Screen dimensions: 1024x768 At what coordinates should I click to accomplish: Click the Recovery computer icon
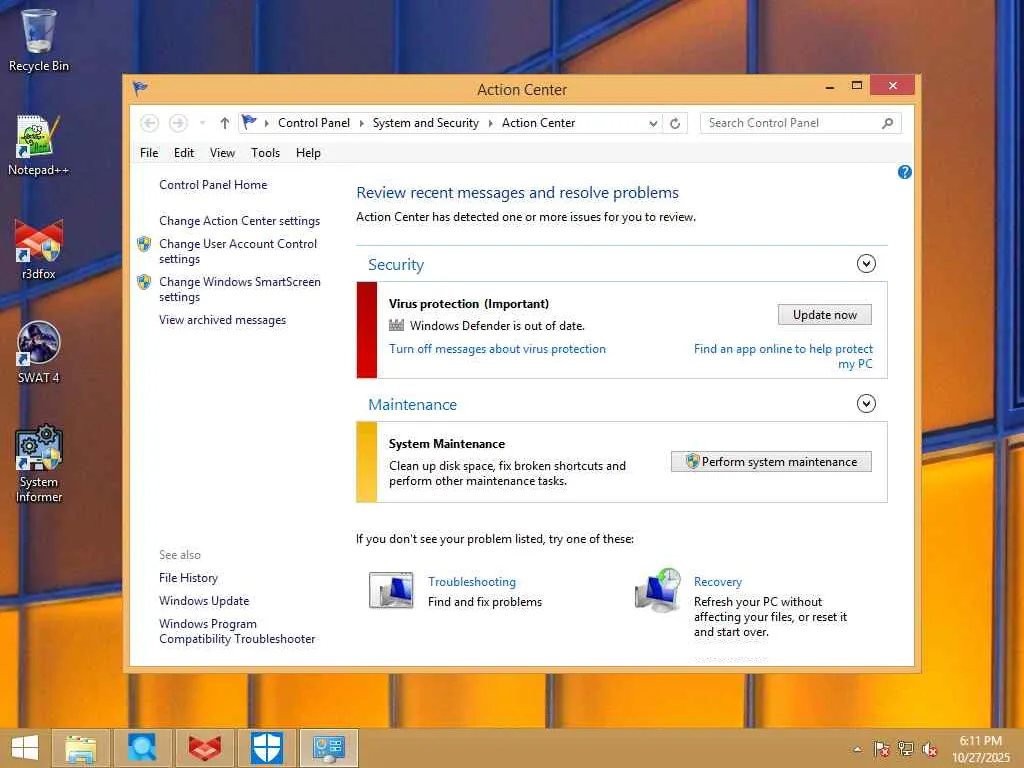point(658,590)
